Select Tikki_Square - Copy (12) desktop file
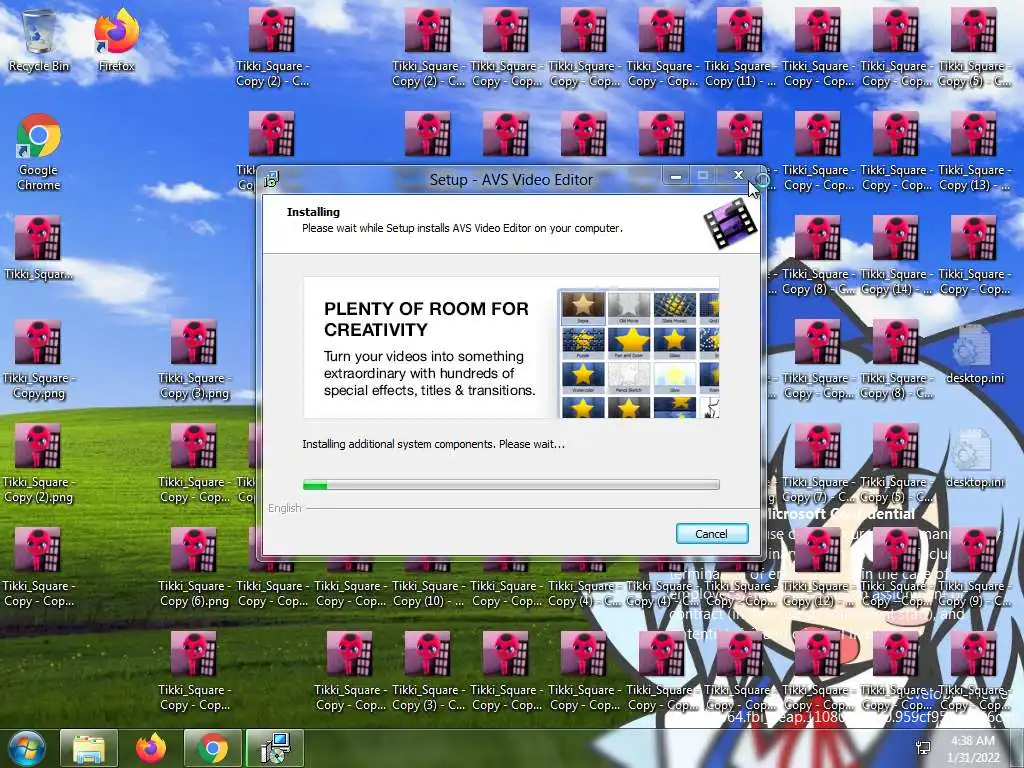Screen dimensions: 1024x768 (x=816, y=568)
